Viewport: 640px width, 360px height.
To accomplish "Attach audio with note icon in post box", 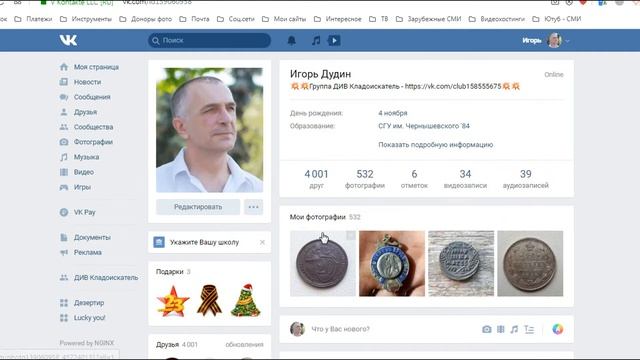I will (514, 329).
